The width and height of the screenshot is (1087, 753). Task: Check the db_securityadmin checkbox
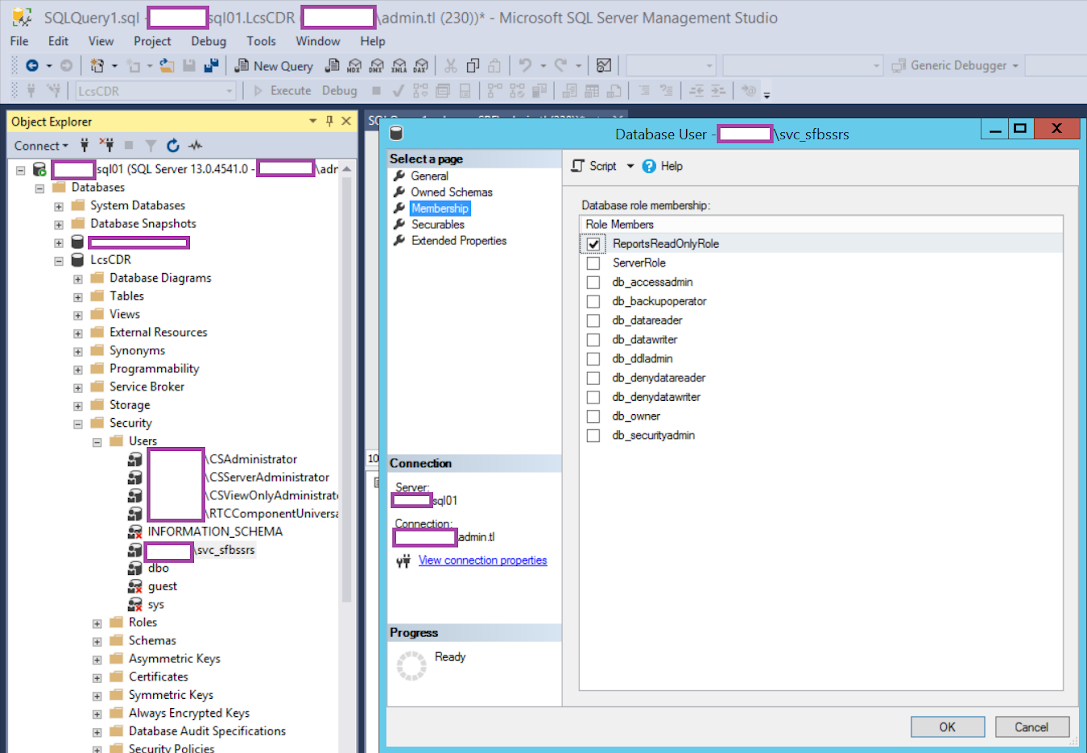[593, 435]
